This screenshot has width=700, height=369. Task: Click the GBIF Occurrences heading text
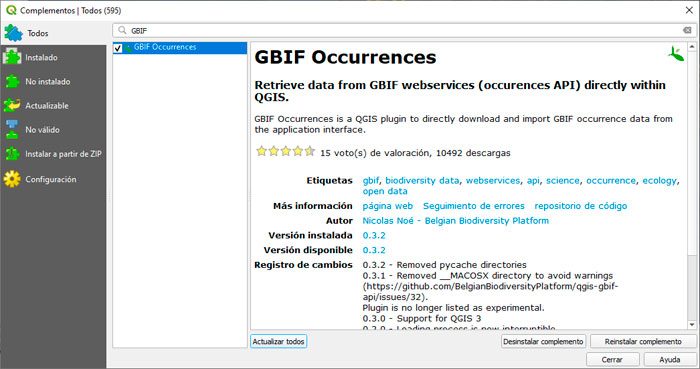(345, 58)
